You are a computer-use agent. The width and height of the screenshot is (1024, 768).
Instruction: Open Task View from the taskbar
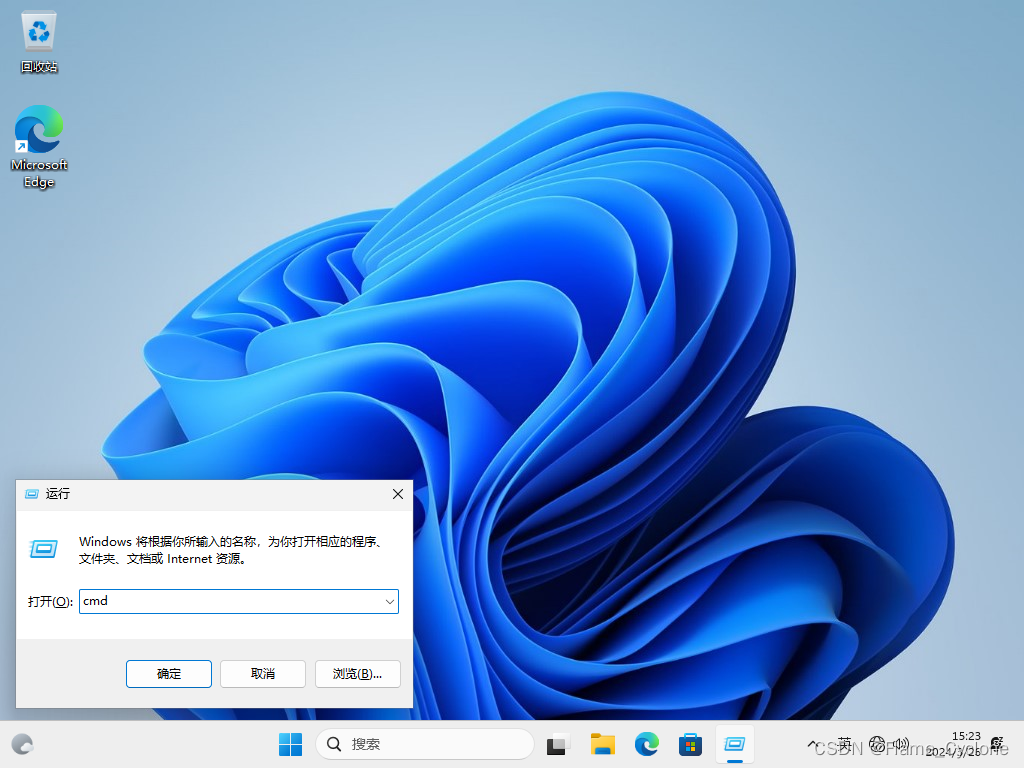pos(557,744)
